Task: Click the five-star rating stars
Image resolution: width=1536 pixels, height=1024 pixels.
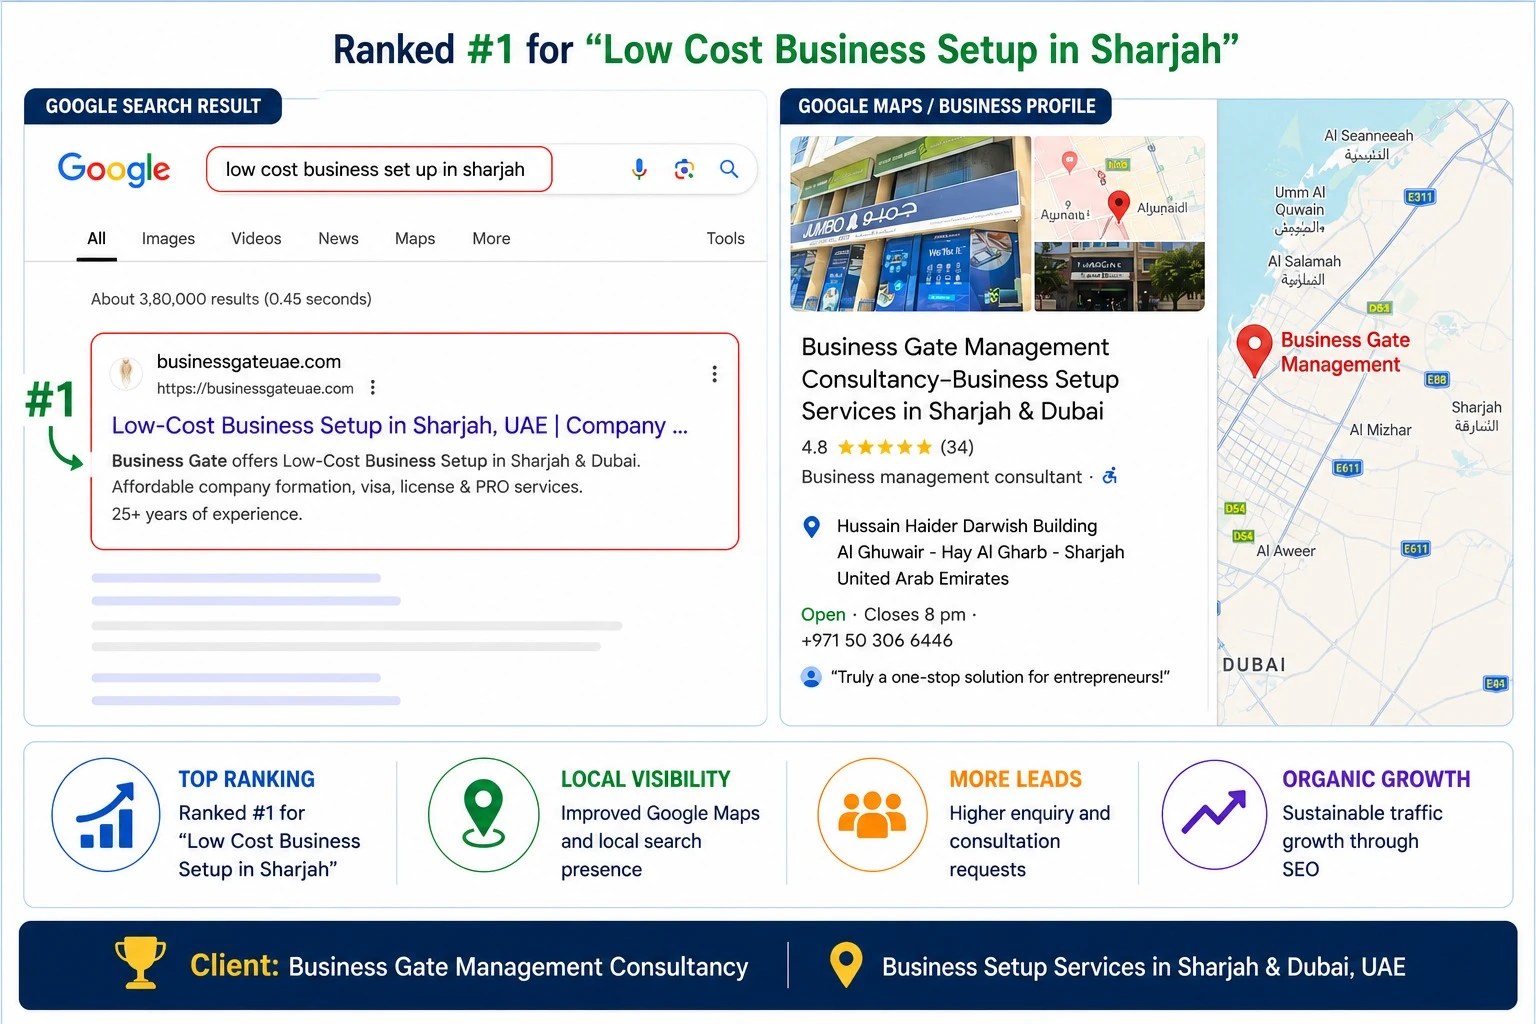Action: [x=884, y=447]
